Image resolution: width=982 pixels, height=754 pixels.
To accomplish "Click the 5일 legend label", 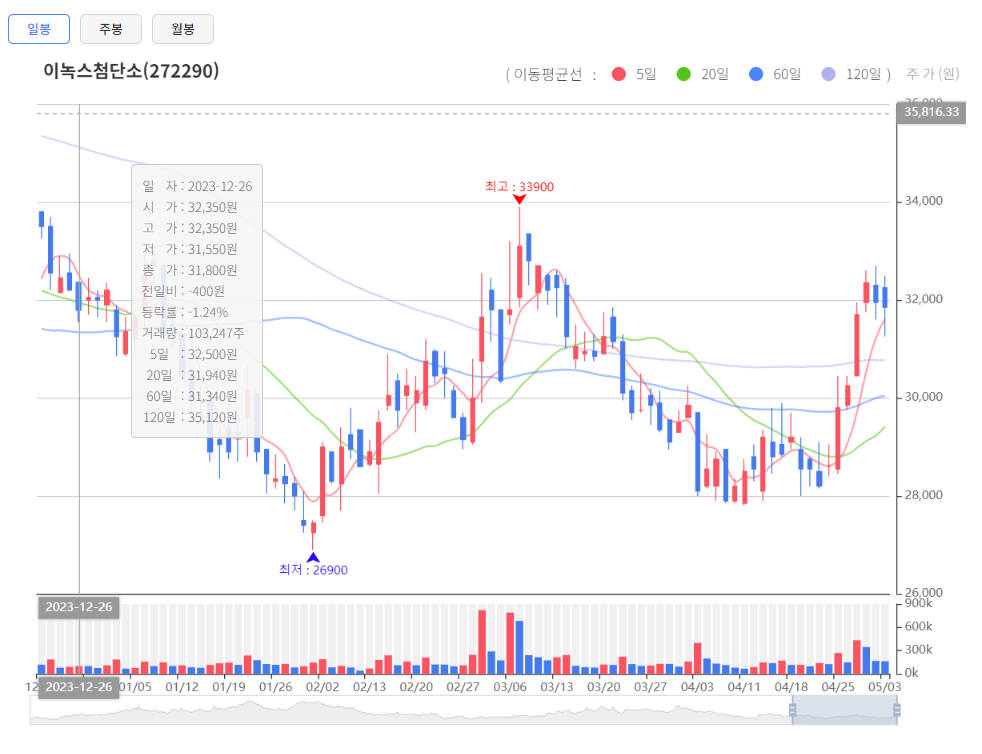I will pos(646,75).
